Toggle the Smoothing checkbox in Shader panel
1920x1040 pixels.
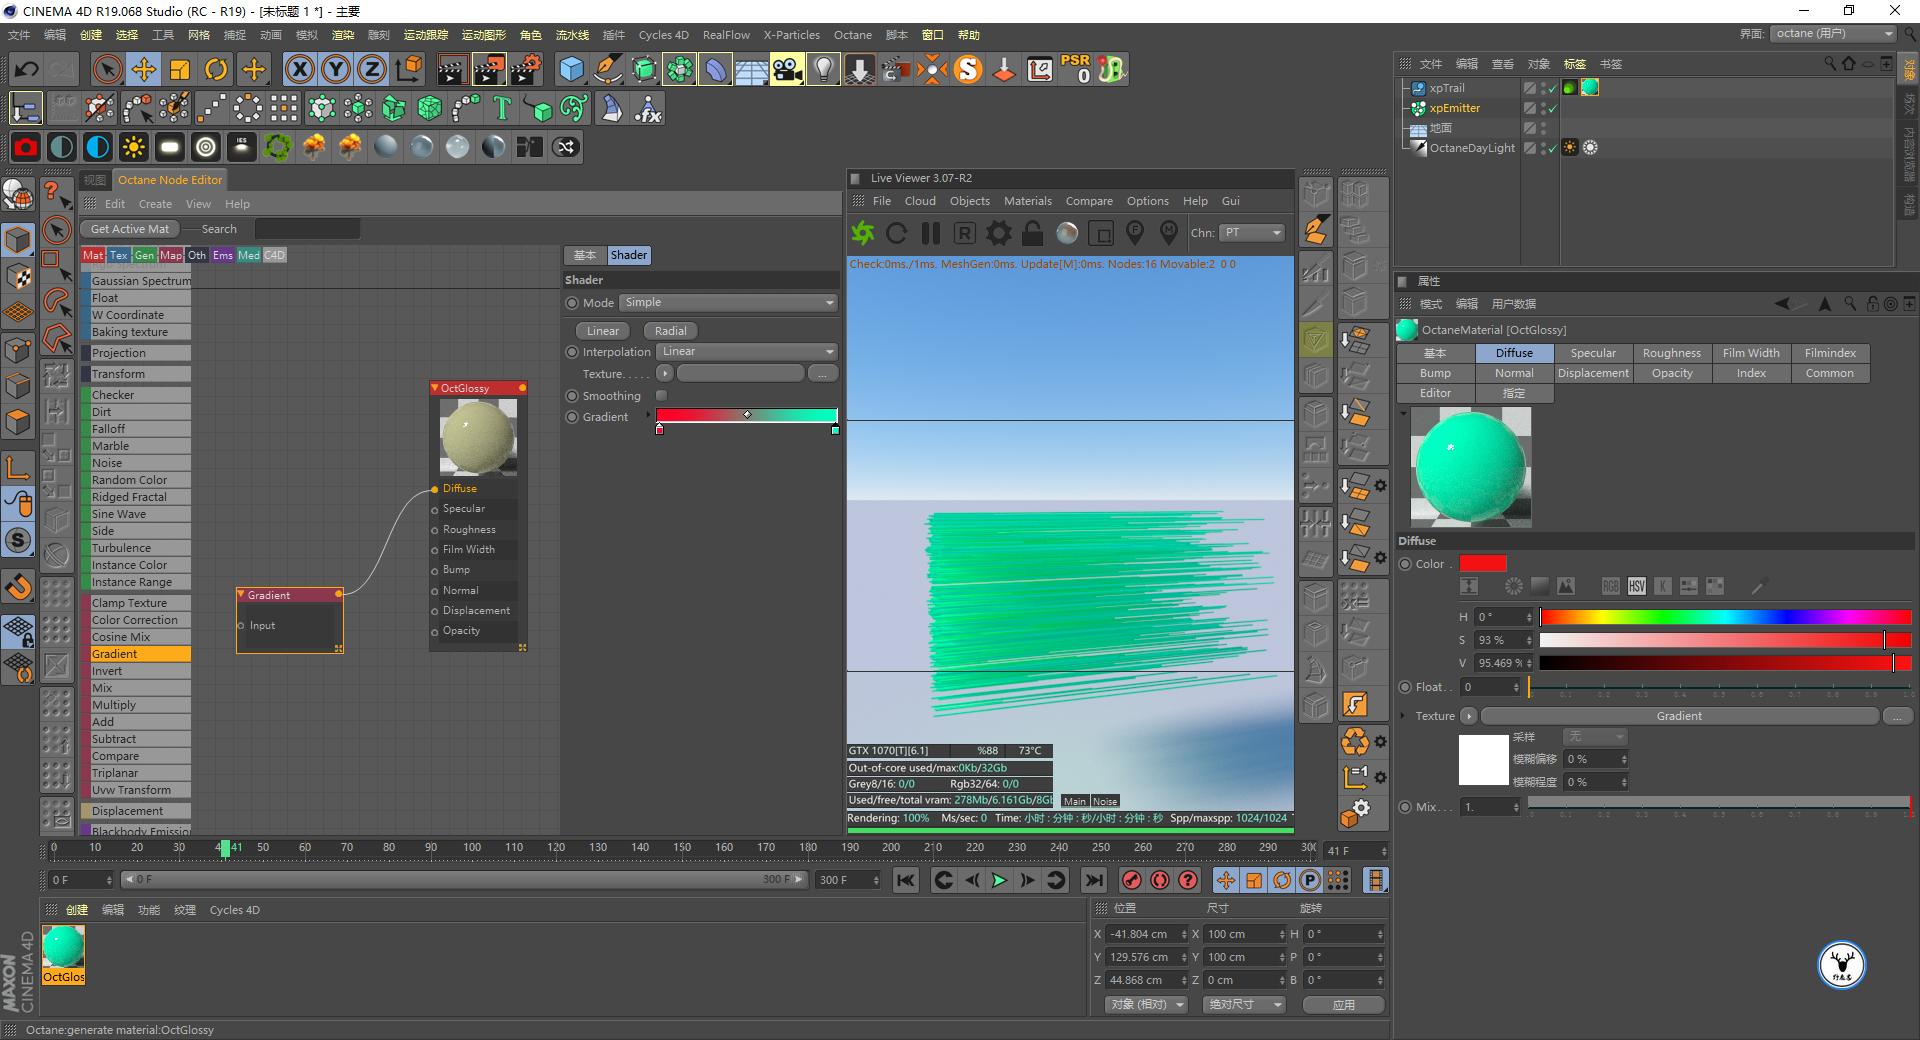661,395
